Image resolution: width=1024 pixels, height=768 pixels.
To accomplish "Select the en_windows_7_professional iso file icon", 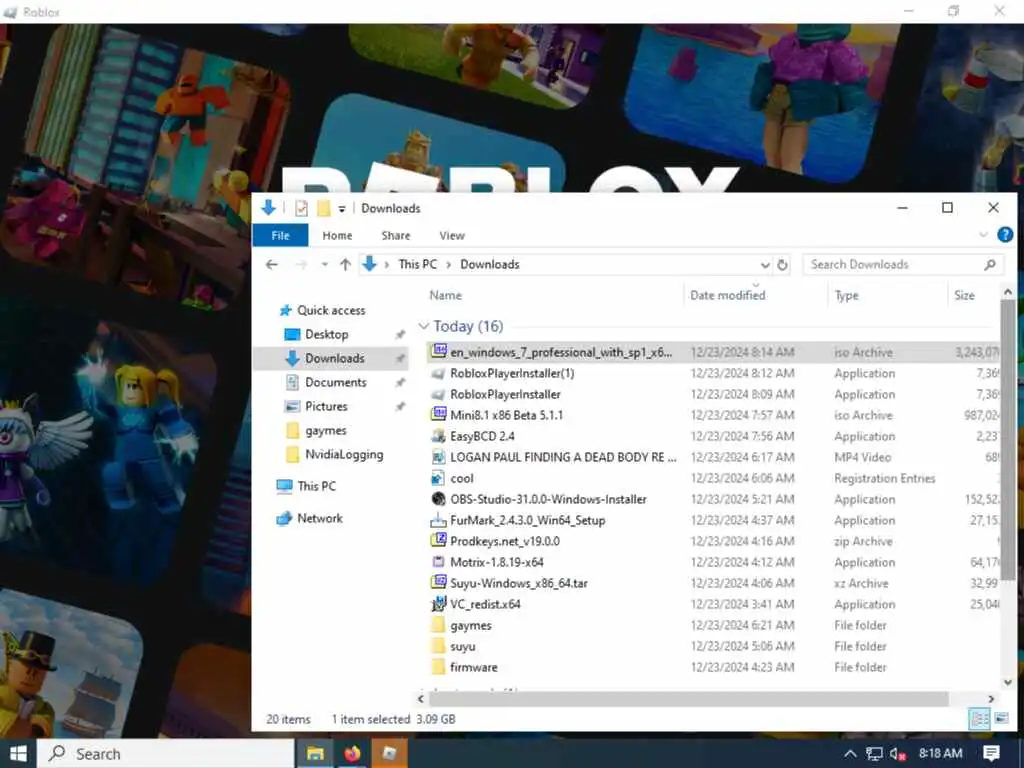I will pyautogui.click(x=438, y=352).
